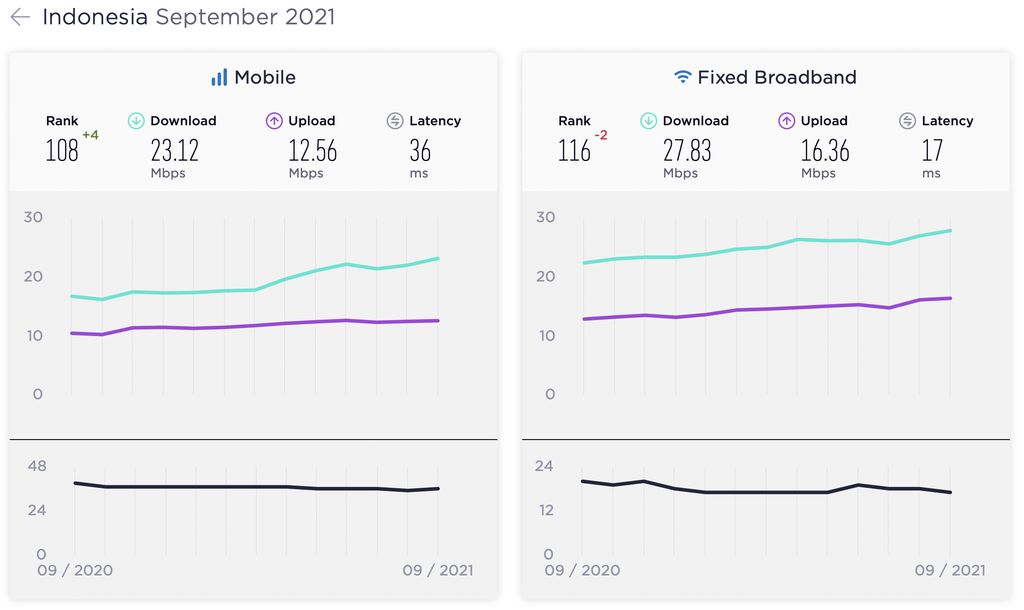
Task: Click the Mobile latency value 36
Action: point(420,151)
